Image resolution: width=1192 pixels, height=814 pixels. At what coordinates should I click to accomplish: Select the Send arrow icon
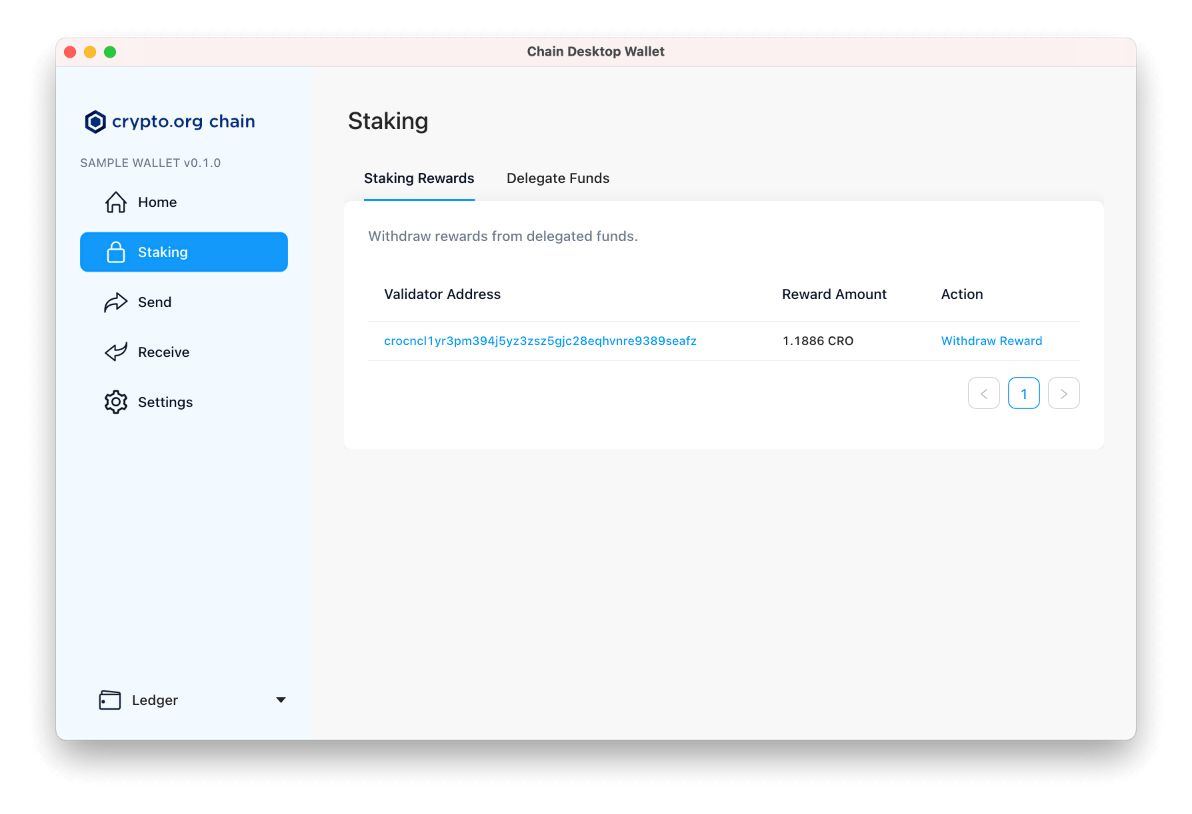pyautogui.click(x=116, y=302)
